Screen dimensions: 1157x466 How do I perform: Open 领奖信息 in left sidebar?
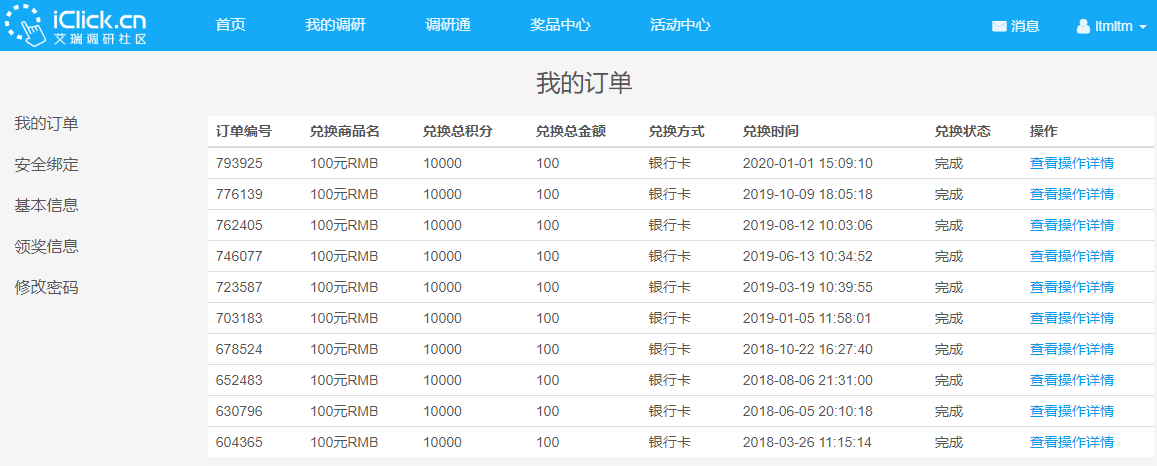coord(46,247)
